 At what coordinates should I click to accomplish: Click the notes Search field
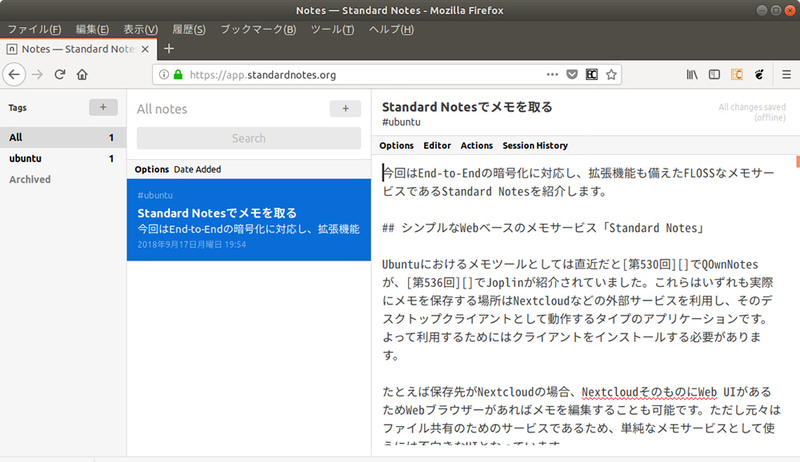click(248, 138)
